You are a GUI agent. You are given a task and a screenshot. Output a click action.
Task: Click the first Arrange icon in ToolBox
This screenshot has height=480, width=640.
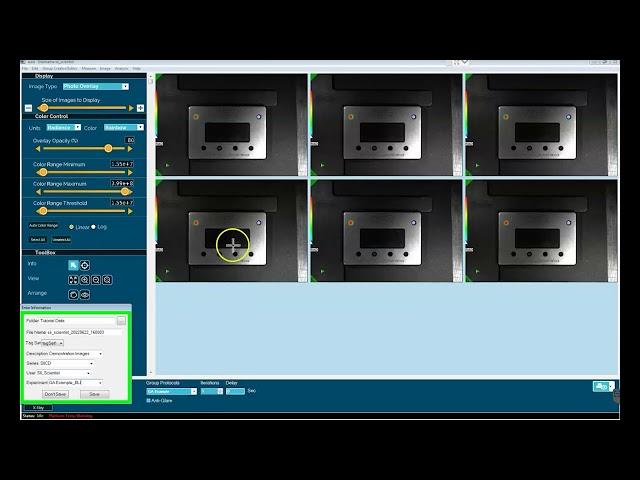[x=73, y=295]
